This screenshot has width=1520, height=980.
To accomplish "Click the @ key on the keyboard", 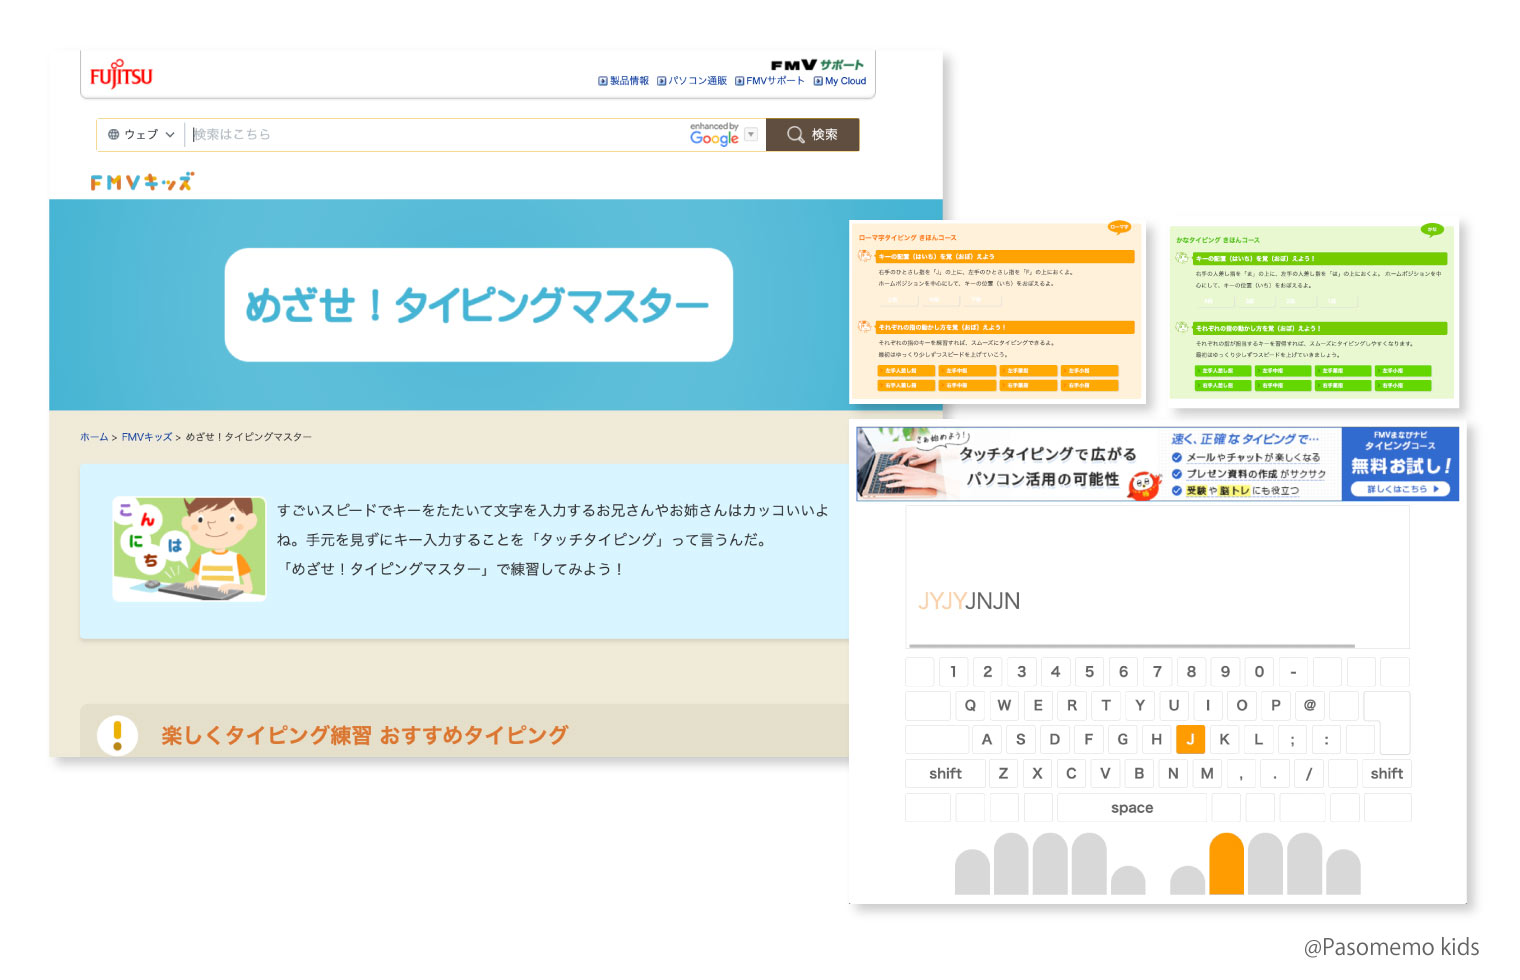I will pyautogui.click(x=1310, y=705).
